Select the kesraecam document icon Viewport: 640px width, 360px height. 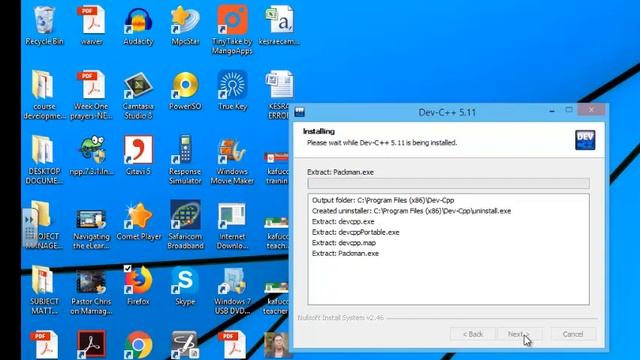coord(279,25)
